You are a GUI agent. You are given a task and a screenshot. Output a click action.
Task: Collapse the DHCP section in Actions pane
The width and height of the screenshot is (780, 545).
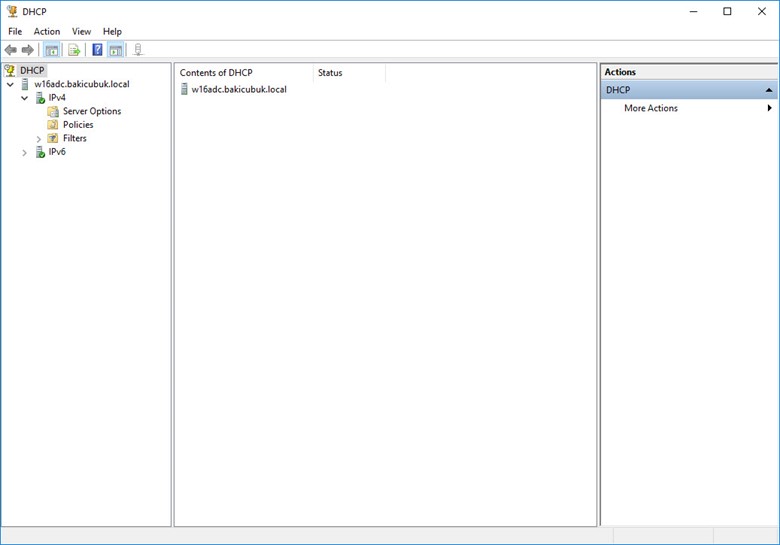[x=768, y=90]
